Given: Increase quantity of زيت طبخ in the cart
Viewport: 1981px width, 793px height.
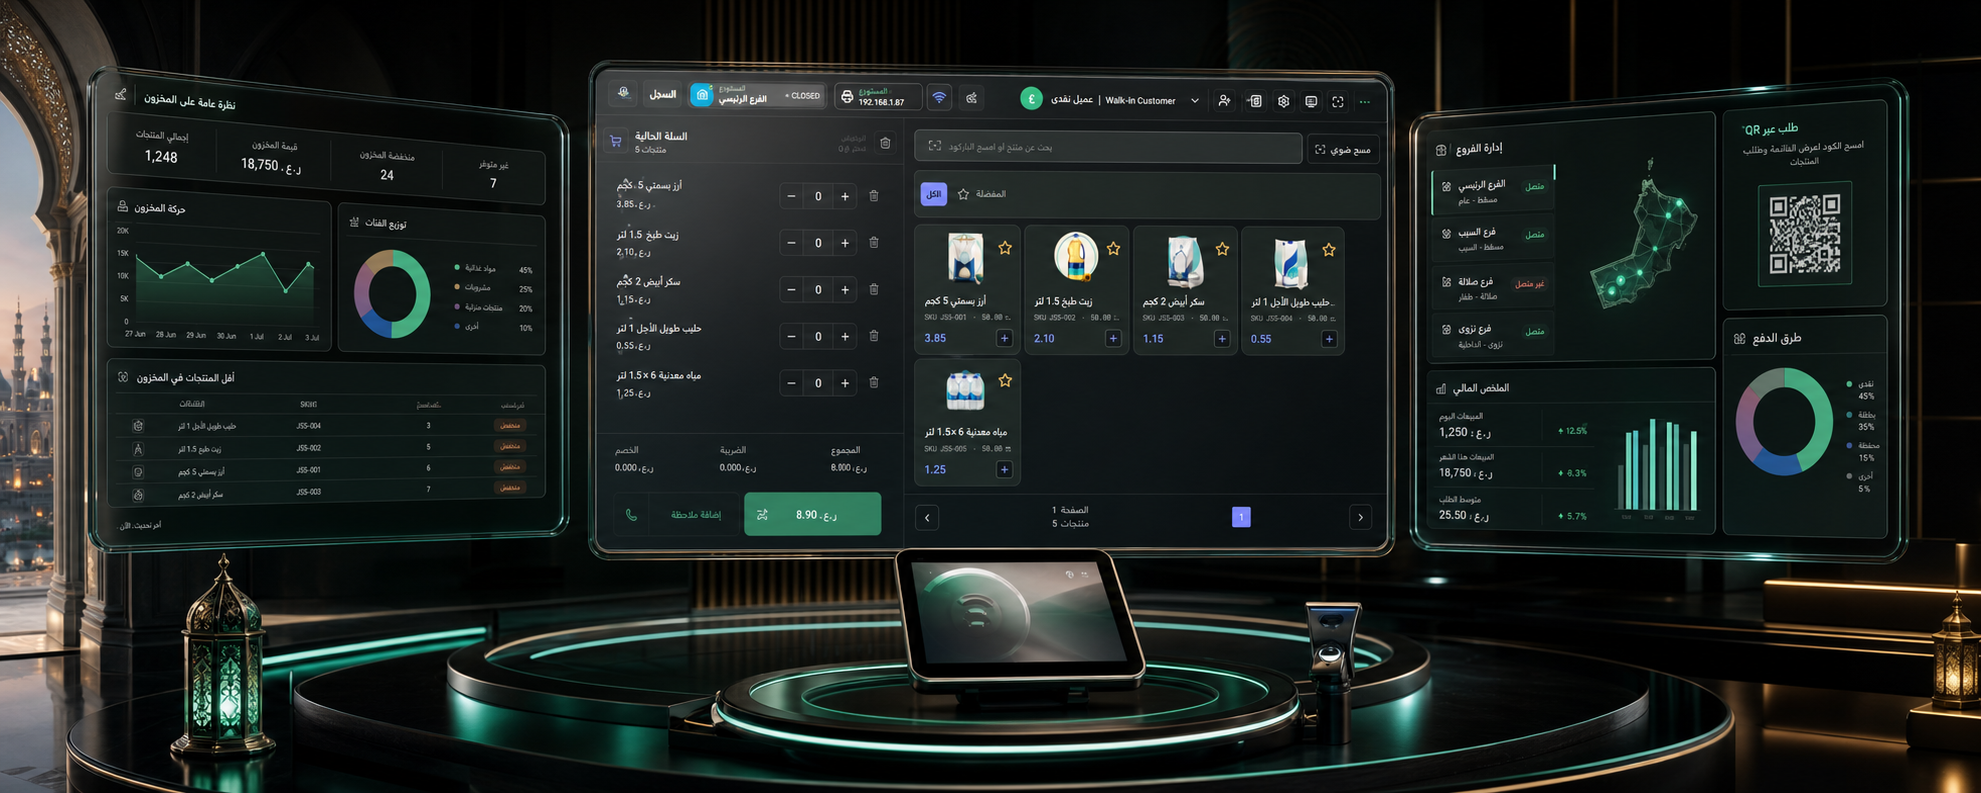Looking at the screenshot, I should point(845,243).
